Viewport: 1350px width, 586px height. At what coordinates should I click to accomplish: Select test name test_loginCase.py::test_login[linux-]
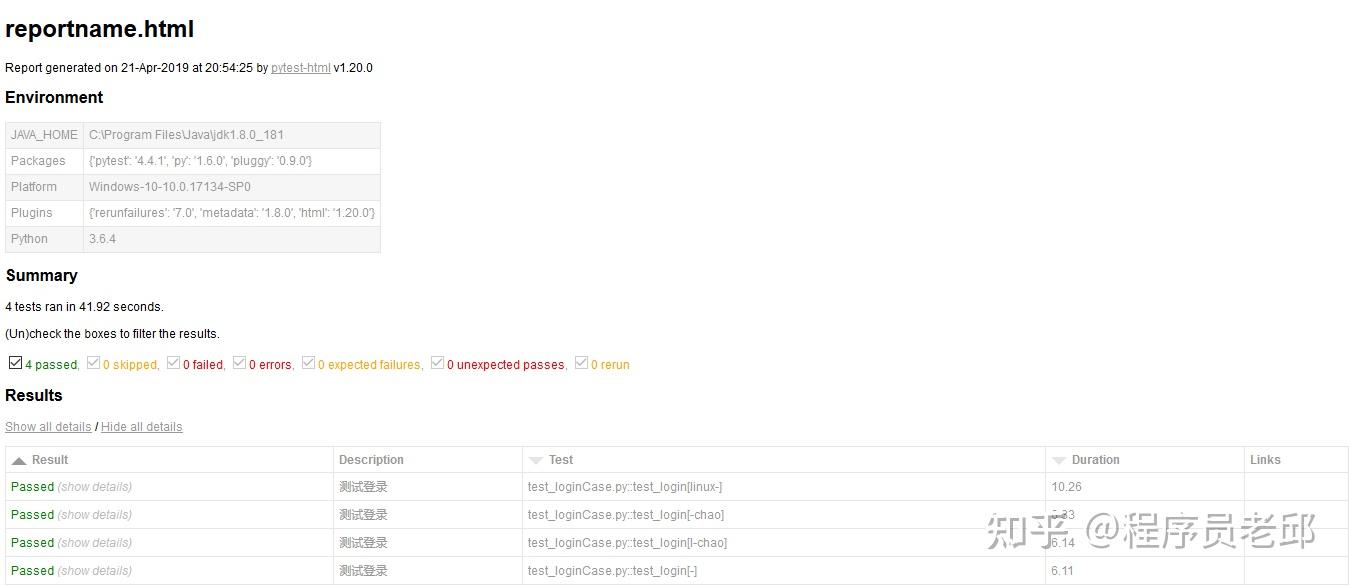point(625,487)
